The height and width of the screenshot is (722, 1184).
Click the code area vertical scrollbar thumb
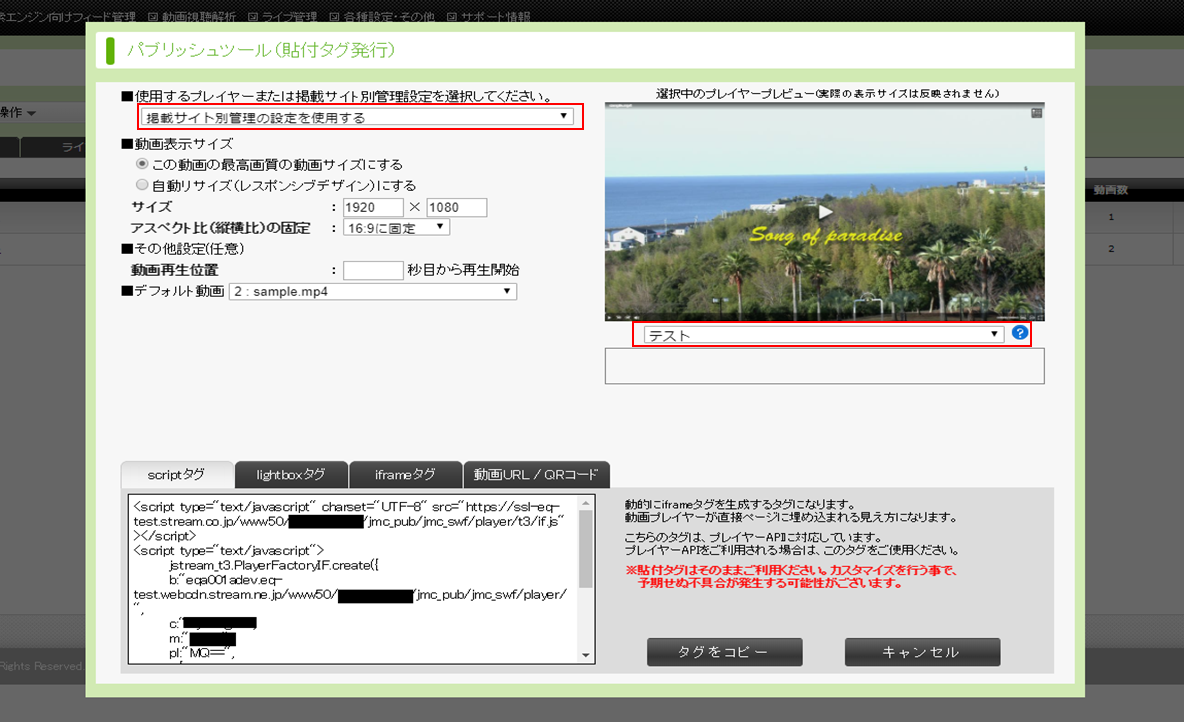point(586,548)
